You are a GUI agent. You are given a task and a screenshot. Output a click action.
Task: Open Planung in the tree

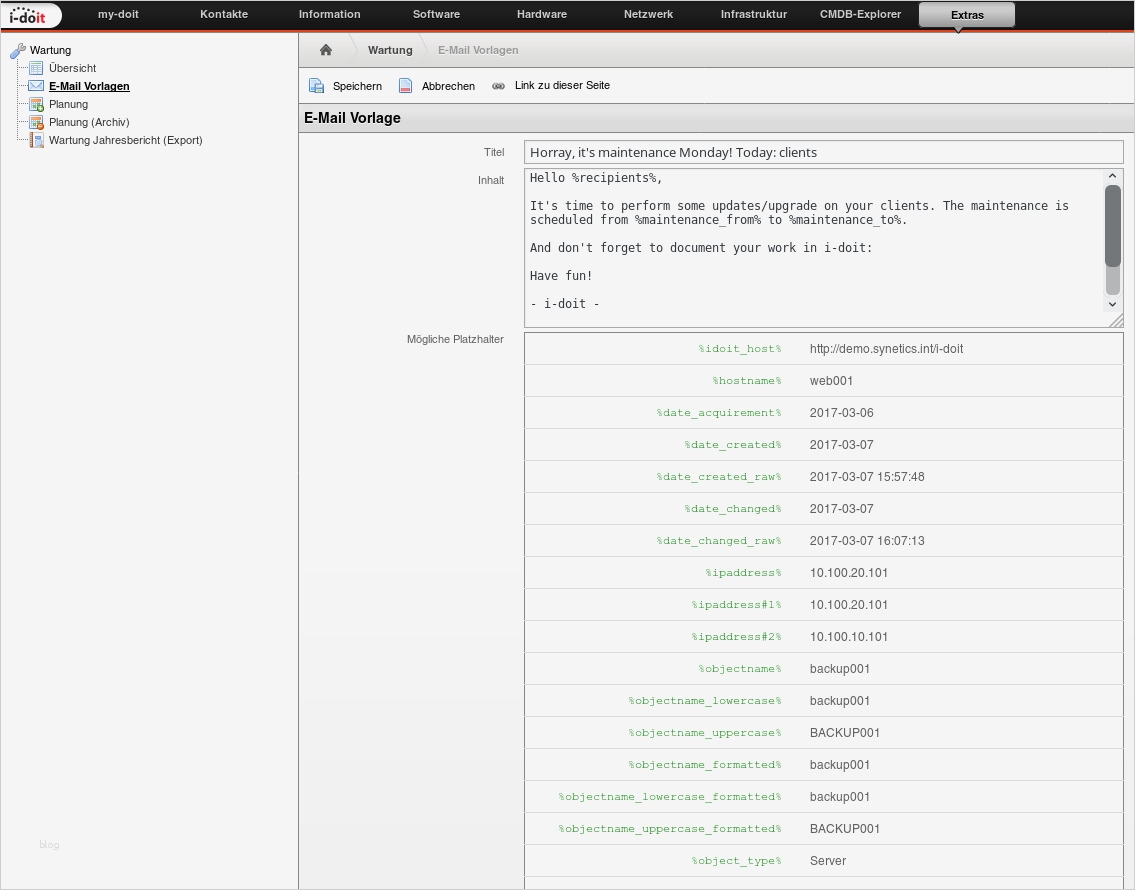pyautogui.click(x=68, y=104)
